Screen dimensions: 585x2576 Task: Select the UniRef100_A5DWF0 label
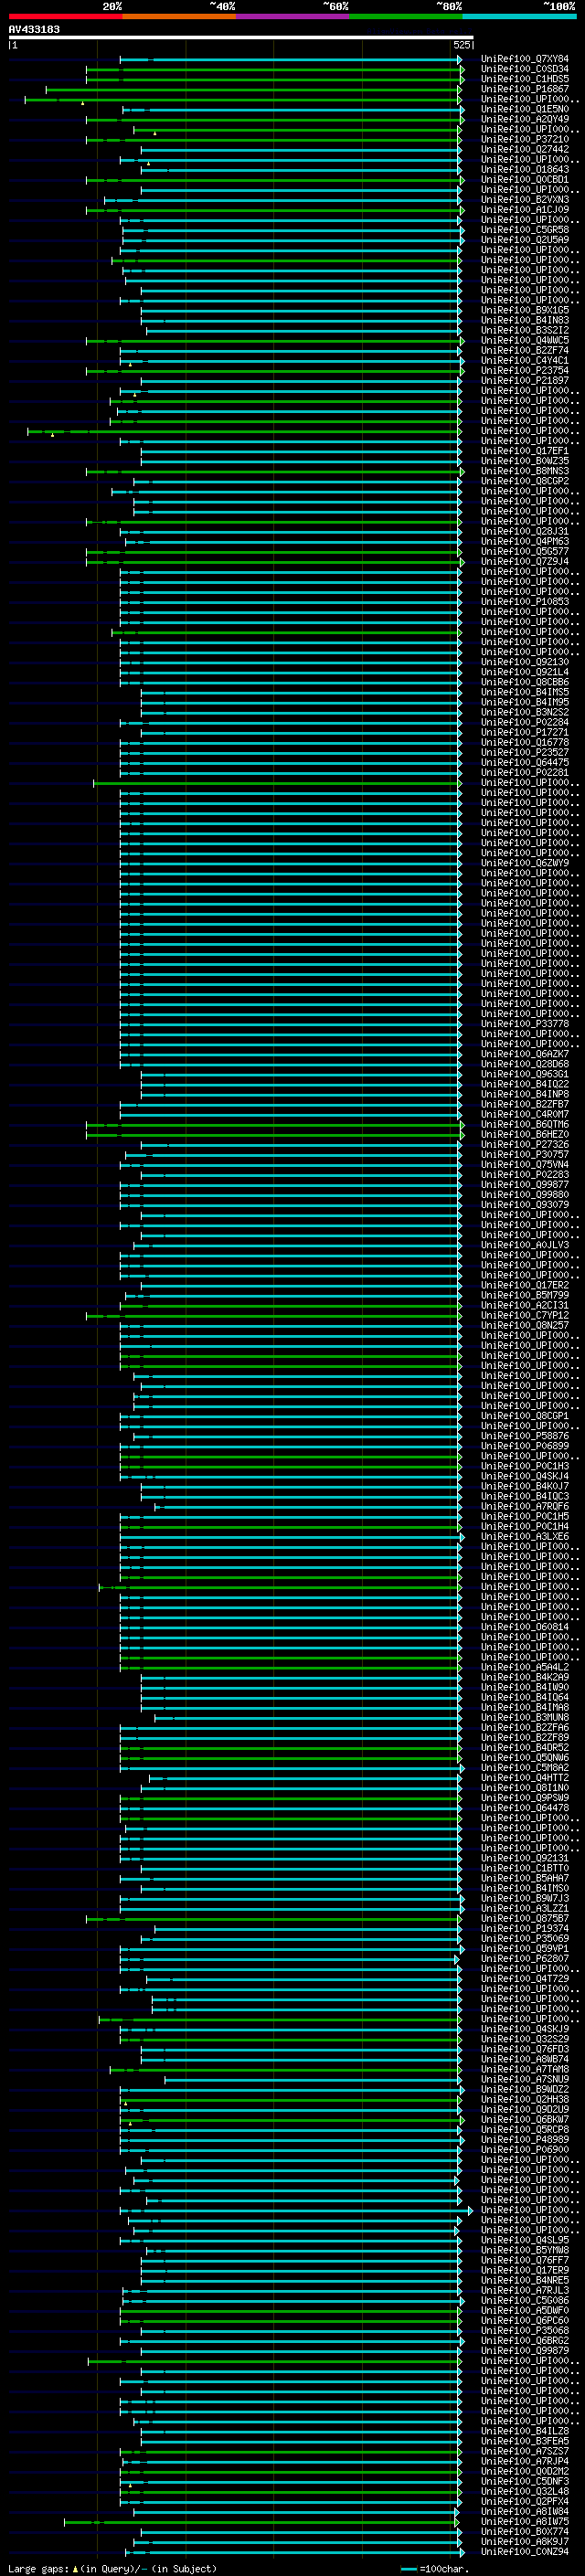tap(525, 2310)
